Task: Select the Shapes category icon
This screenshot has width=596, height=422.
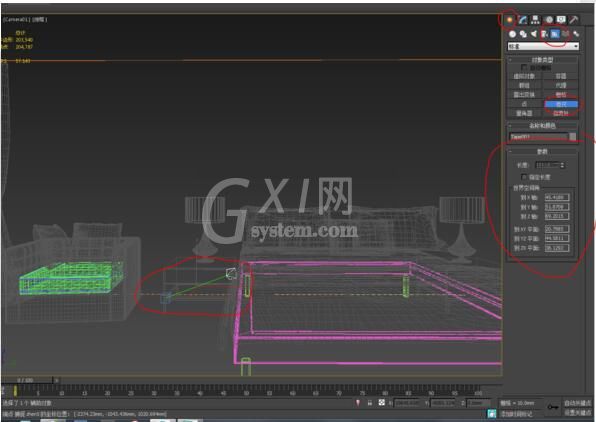Action: click(523, 34)
